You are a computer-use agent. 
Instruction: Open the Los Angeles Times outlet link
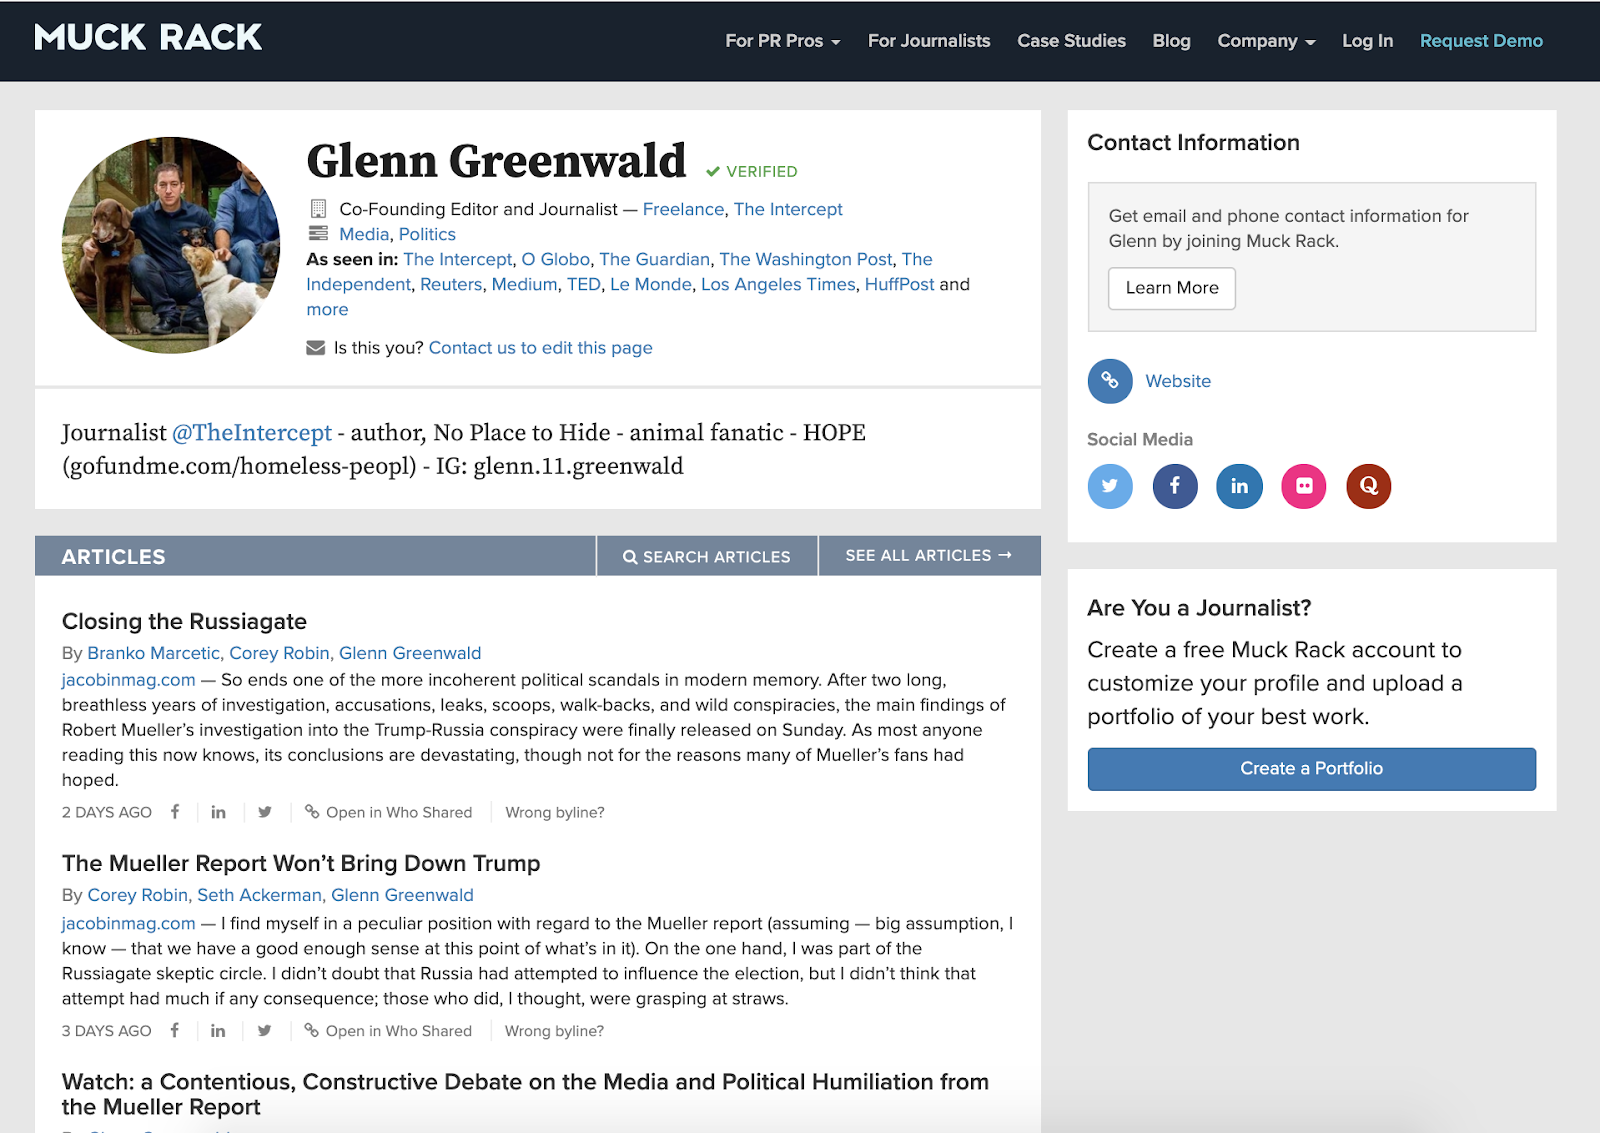coord(778,284)
